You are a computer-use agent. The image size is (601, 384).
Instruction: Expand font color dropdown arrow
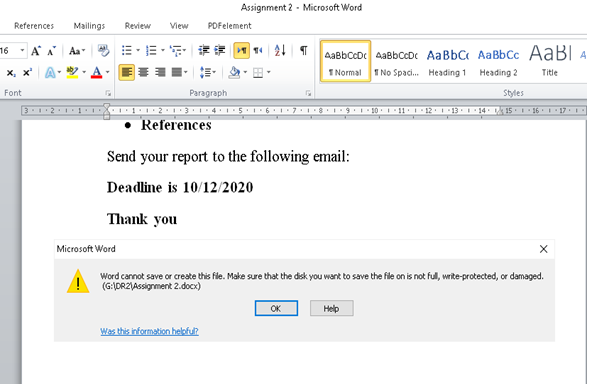(x=108, y=72)
